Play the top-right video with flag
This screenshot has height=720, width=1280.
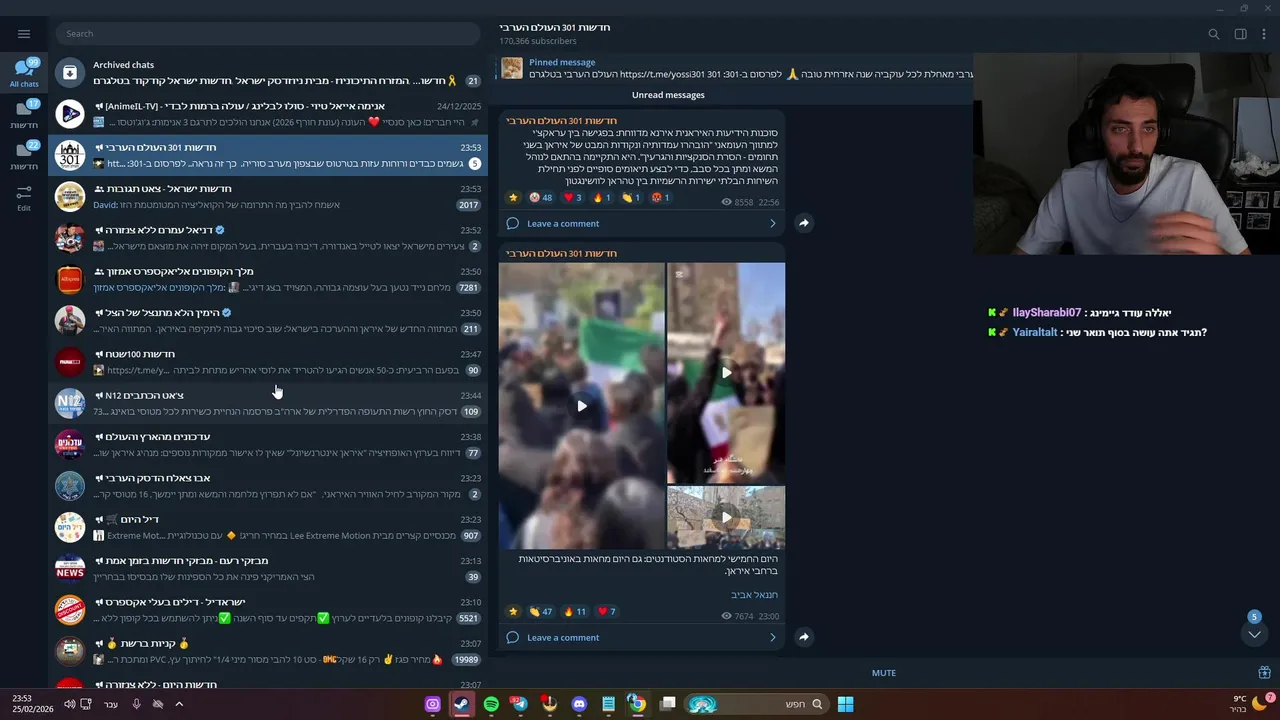click(726, 373)
